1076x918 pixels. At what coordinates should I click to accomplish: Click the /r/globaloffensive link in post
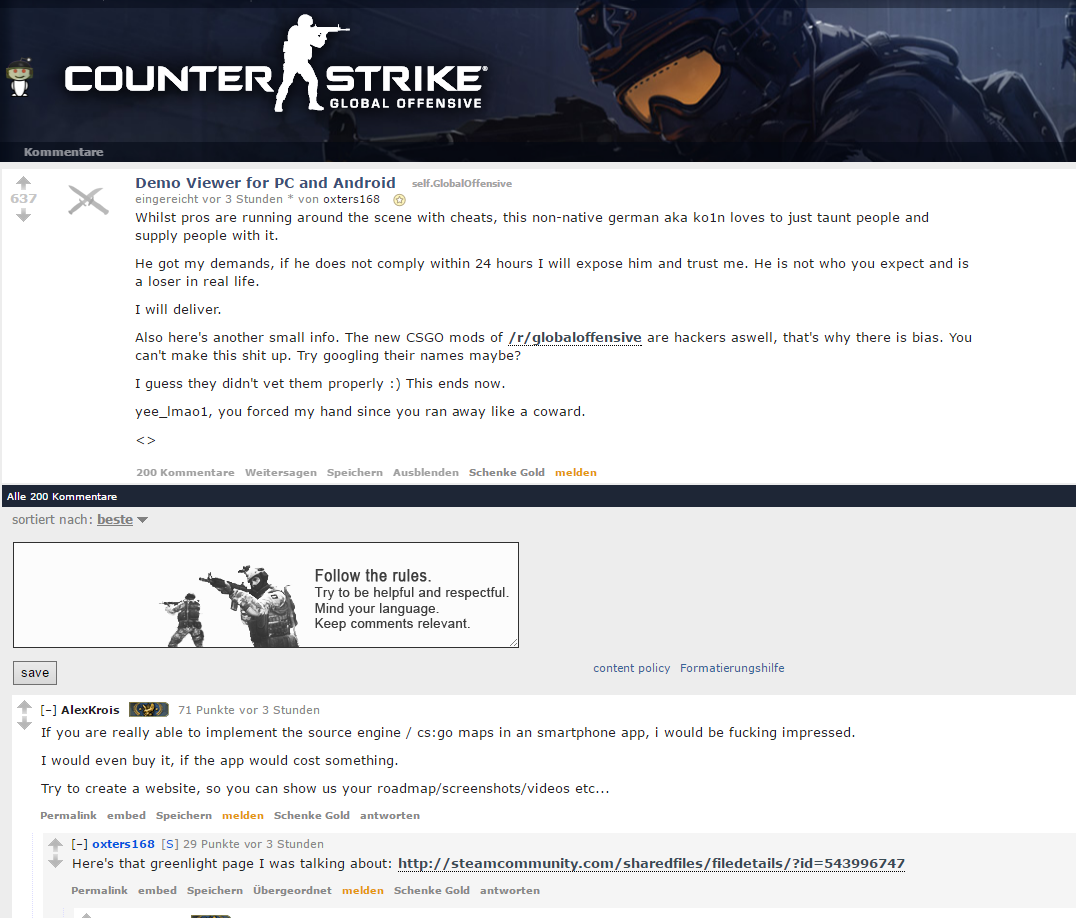(x=575, y=338)
